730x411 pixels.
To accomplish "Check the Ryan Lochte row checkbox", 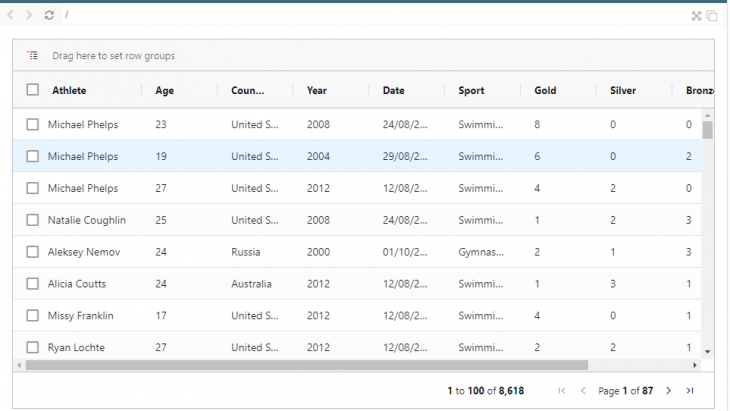I will tap(33, 347).
